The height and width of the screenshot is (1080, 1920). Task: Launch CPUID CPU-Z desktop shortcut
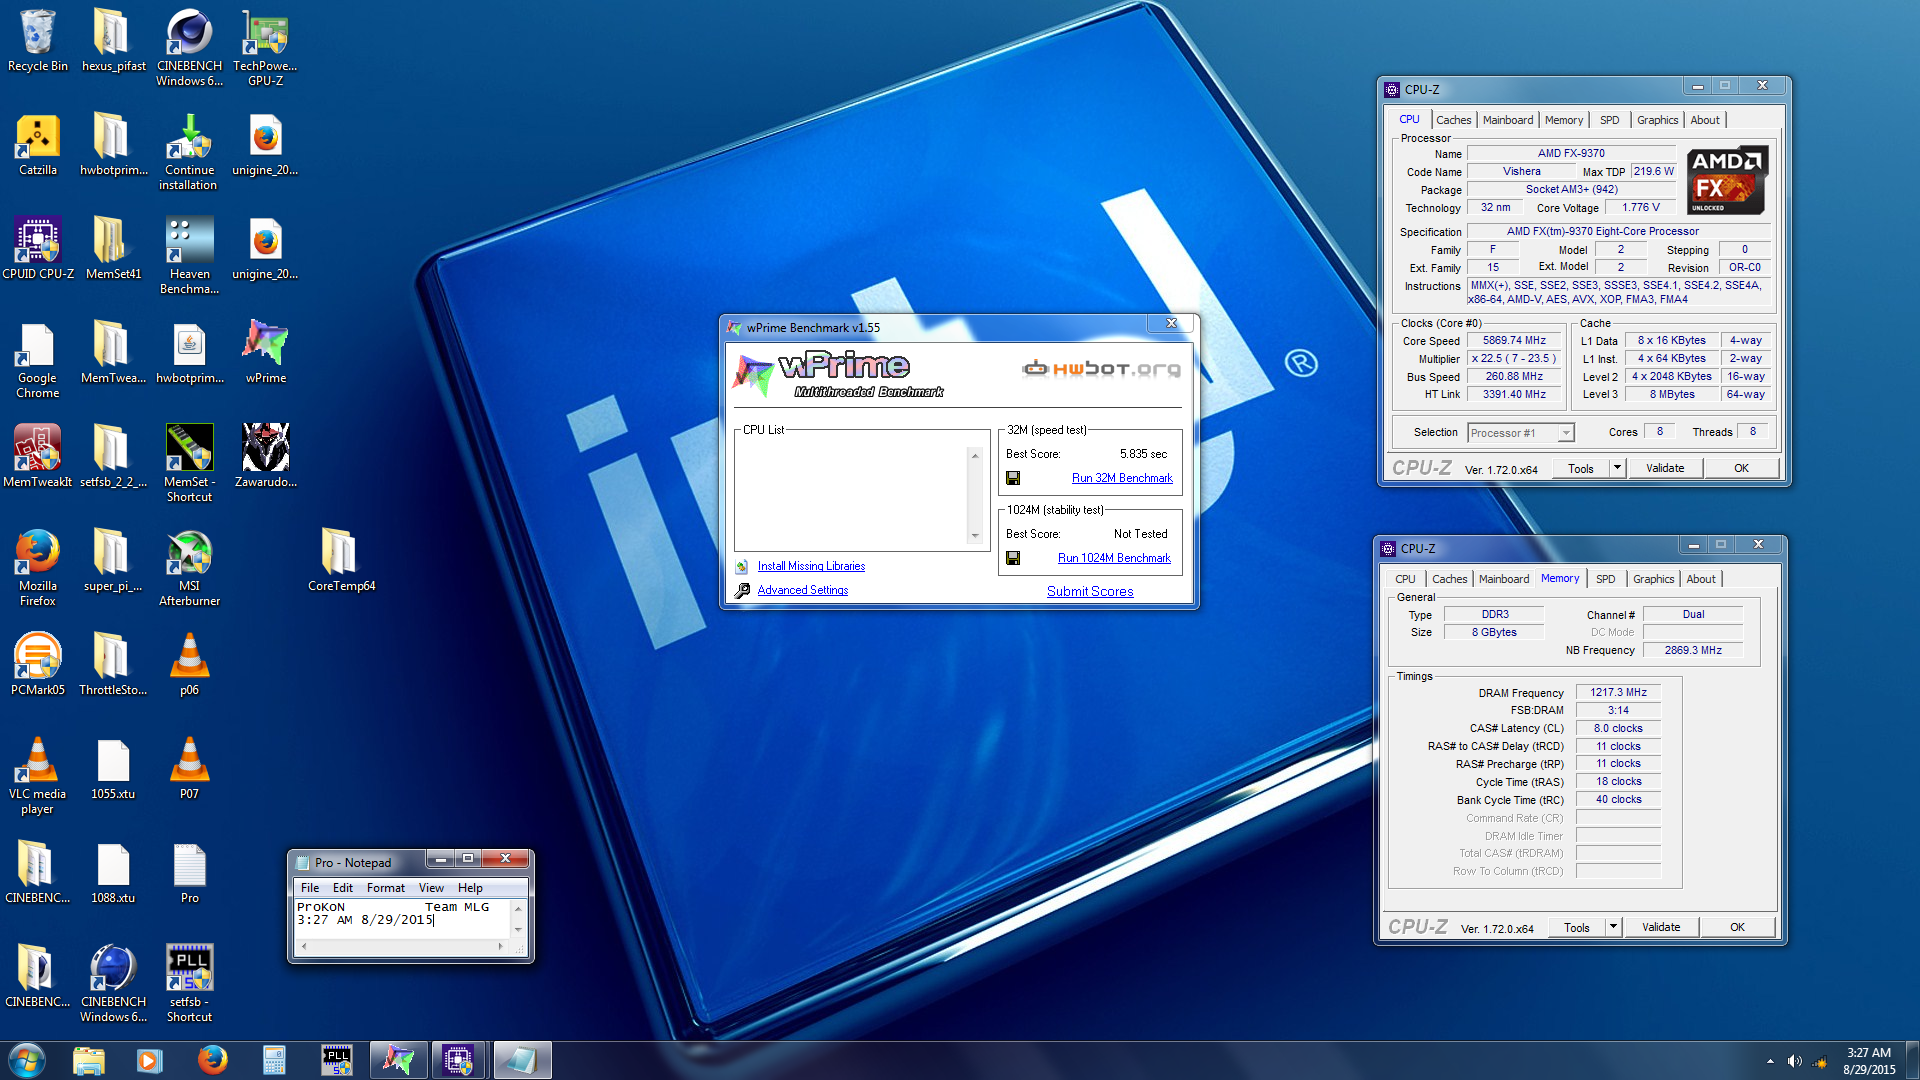click(37, 249)
